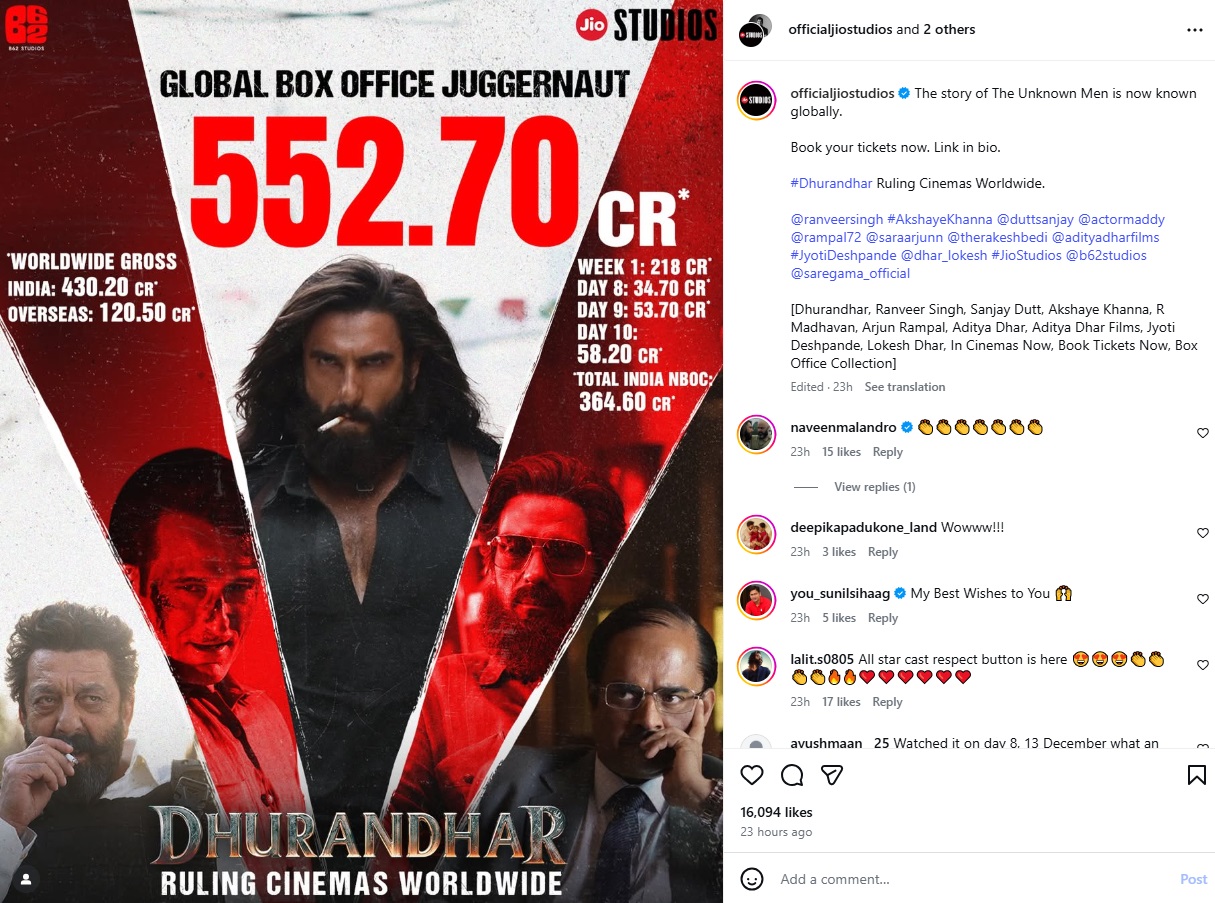The height and width of the screenshot is (903, 1215).
Task: Click See translation under caption
Action: point(904,387)
